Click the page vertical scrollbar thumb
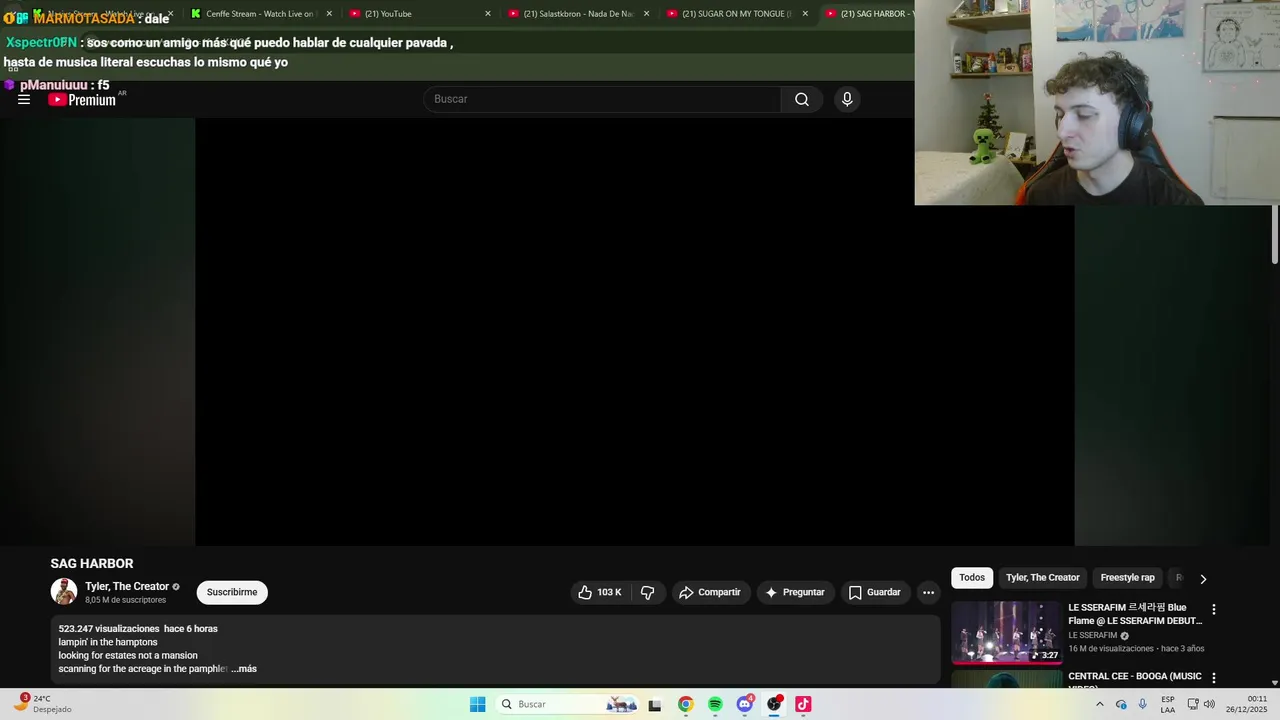The width and height of the screenshot is (1280, 720). pyautogui.click(x=1275, y=235)
